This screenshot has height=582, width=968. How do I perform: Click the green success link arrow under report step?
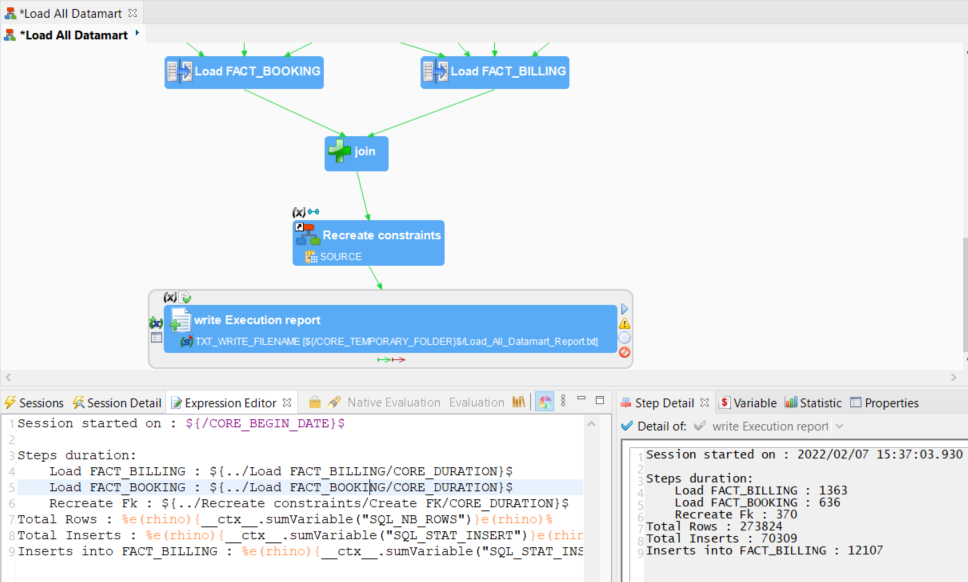pyautogui.click(x=383, y=360)
